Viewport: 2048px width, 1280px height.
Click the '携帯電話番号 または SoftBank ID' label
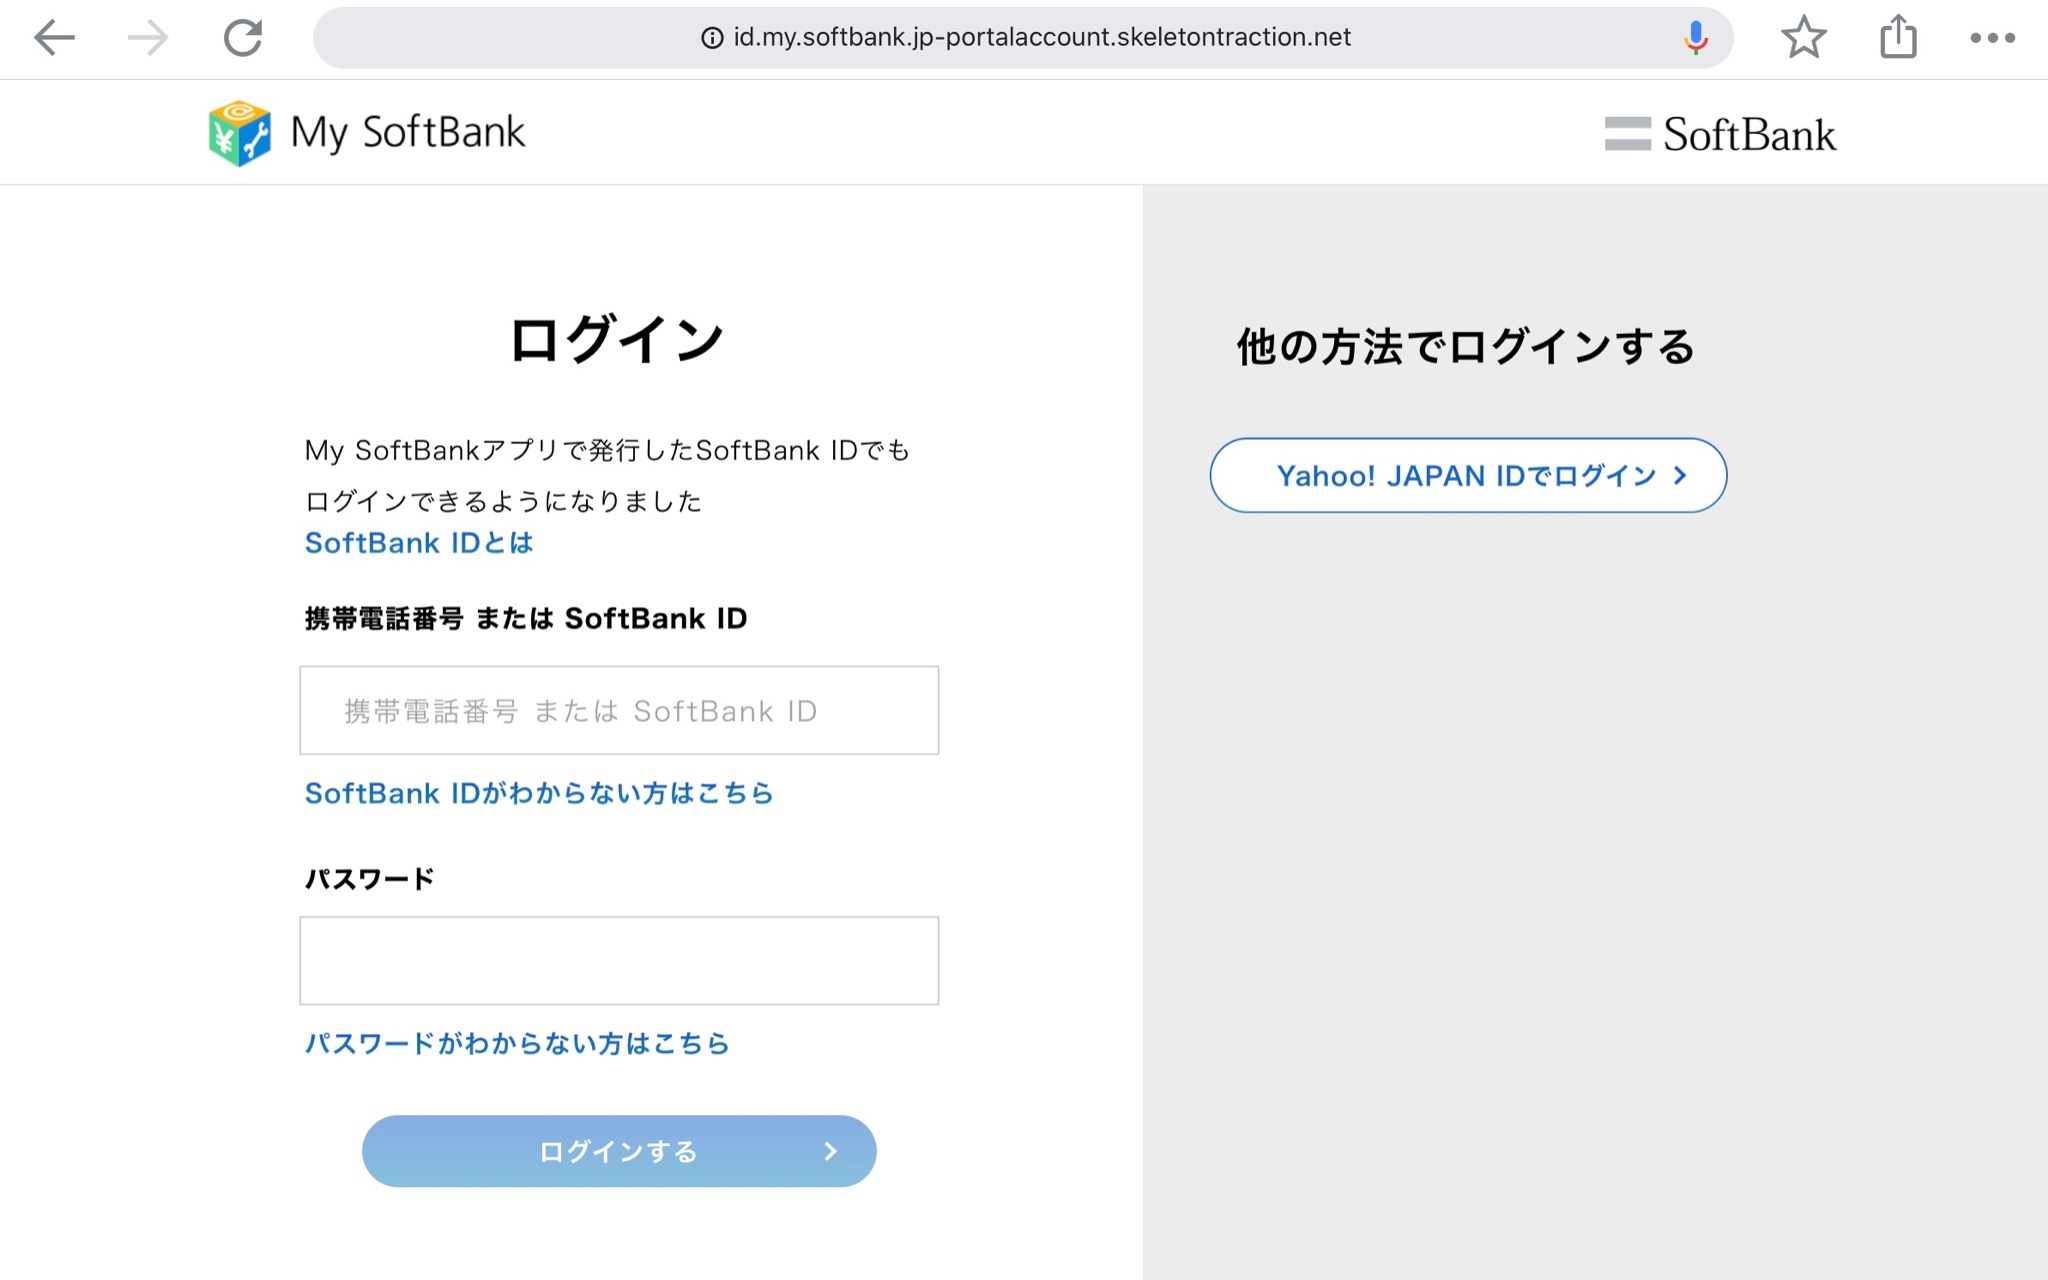coord(526,619)
